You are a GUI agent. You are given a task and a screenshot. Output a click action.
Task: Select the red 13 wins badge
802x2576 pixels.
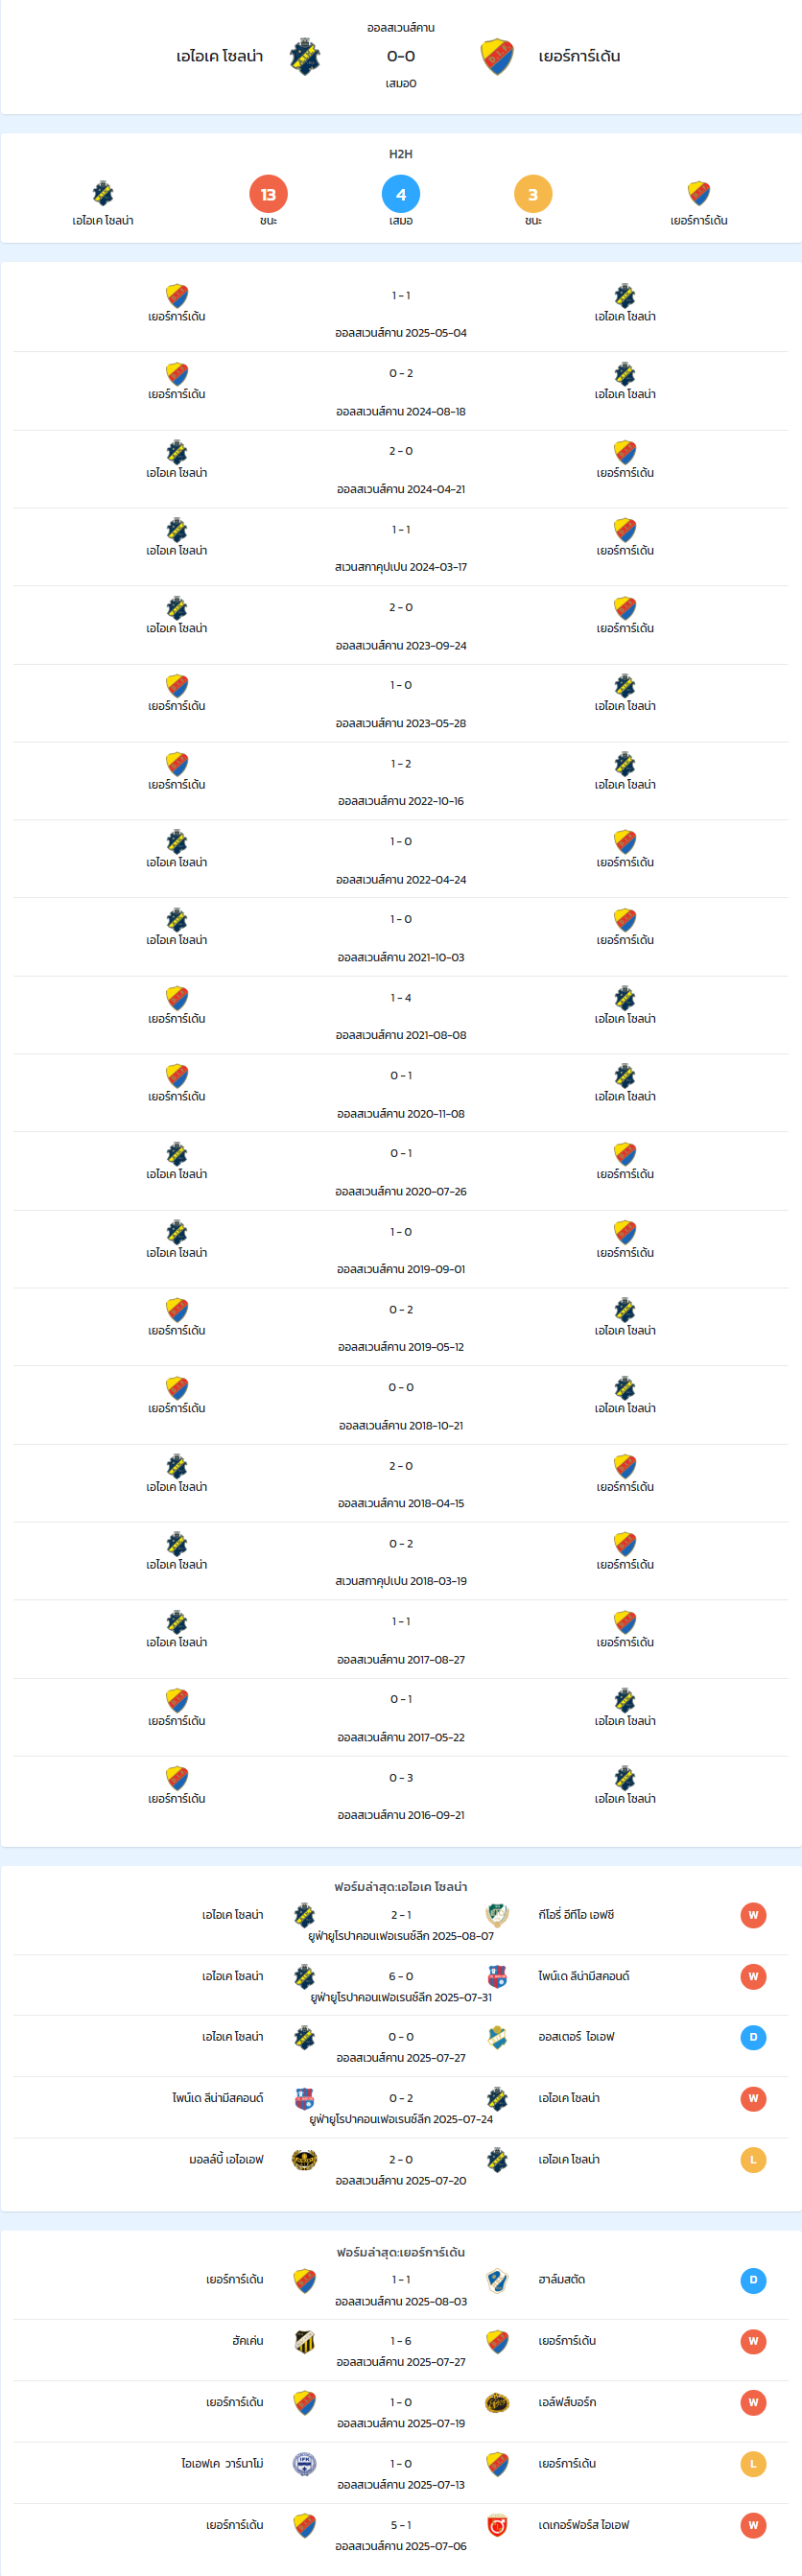click(x=268, y=194)
